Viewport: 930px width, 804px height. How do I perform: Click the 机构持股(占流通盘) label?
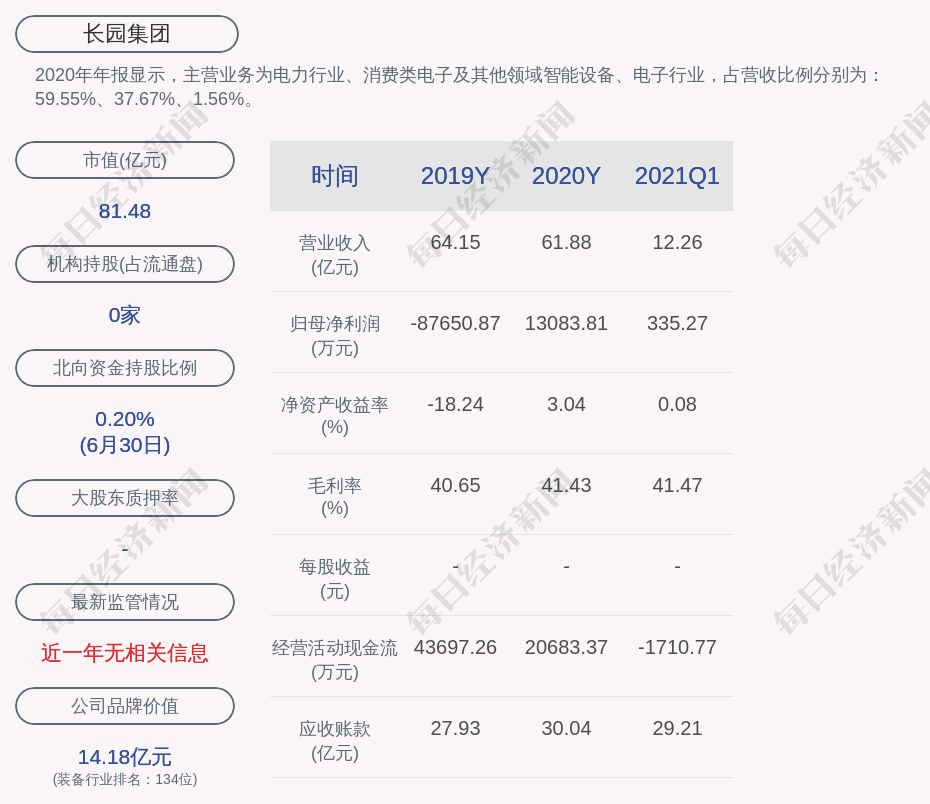tap(125, 264)
